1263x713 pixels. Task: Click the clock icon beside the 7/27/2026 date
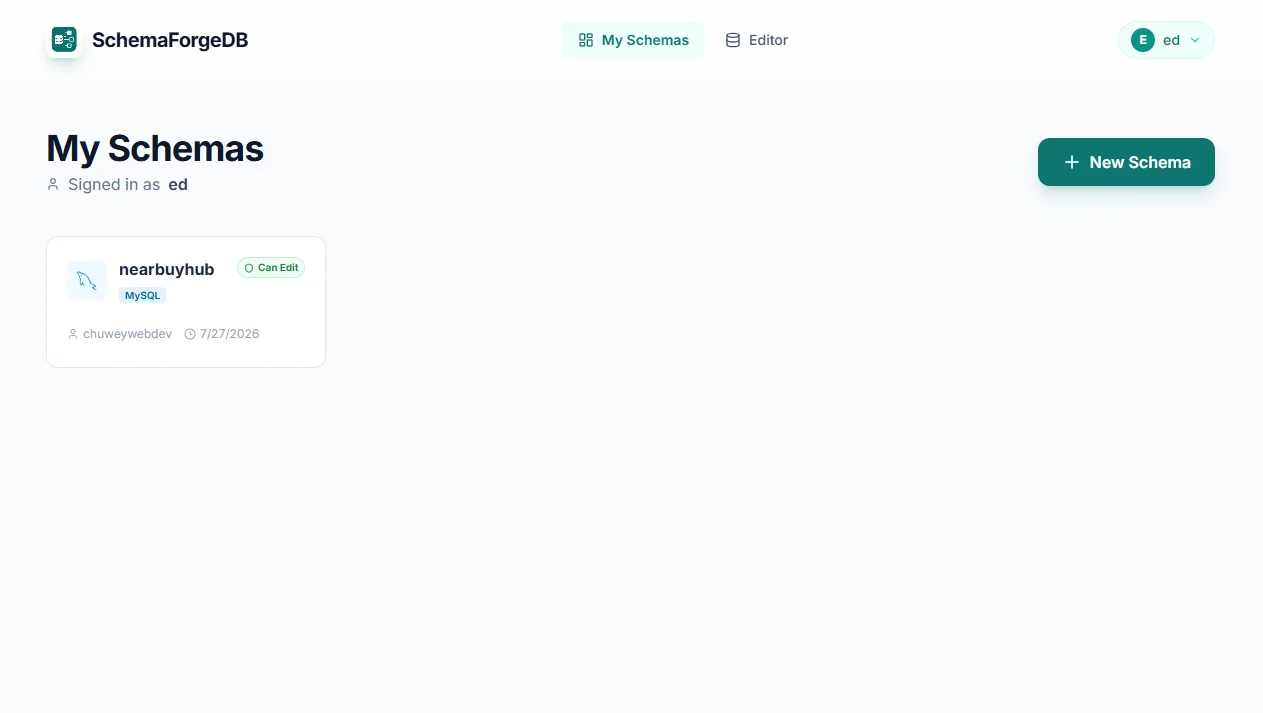pos(190,334)
